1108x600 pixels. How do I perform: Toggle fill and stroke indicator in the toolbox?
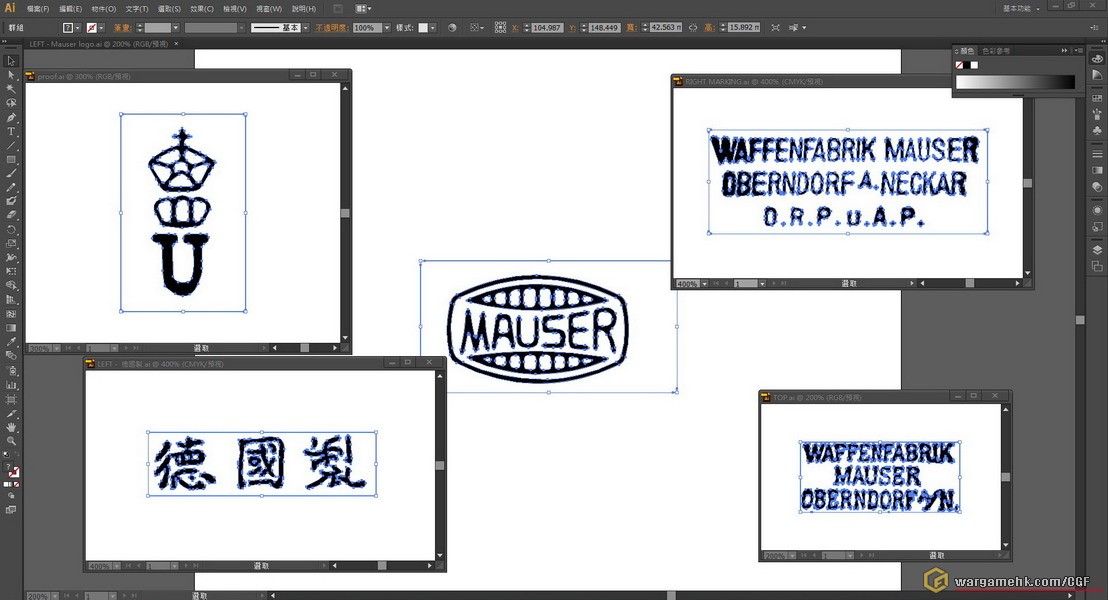pyautogui.click(x=13, y=470)
